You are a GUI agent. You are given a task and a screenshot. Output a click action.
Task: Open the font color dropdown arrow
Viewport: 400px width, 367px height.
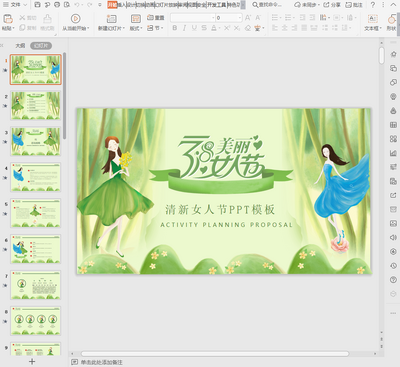[218, 28]
